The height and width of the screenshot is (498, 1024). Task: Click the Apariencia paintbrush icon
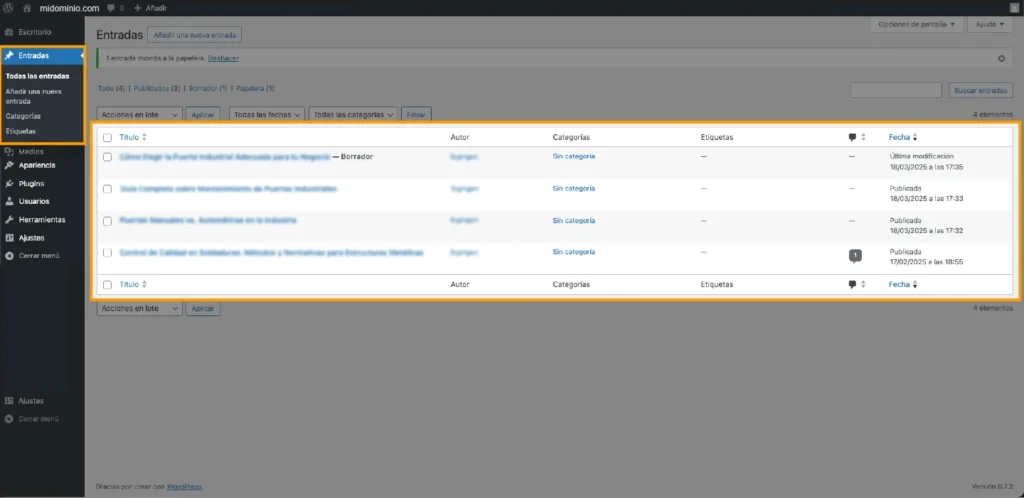click(9, 165)
